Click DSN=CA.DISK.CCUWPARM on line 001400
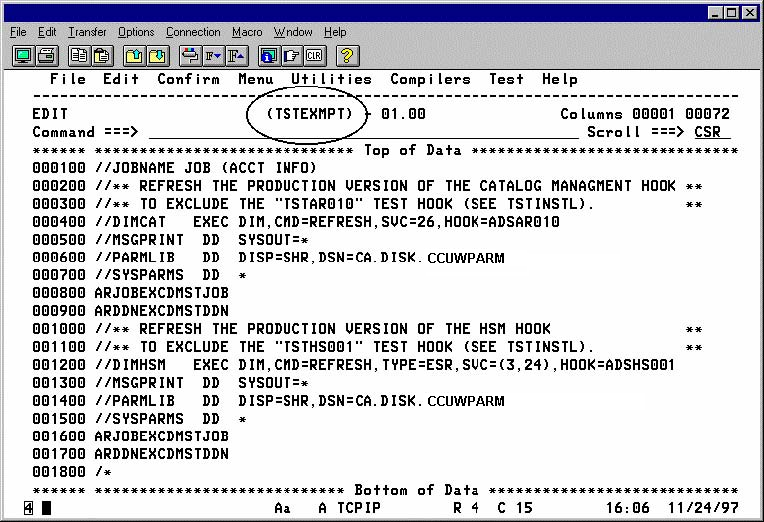The width and height of the screenshot is (764, 522). (411, 401)
